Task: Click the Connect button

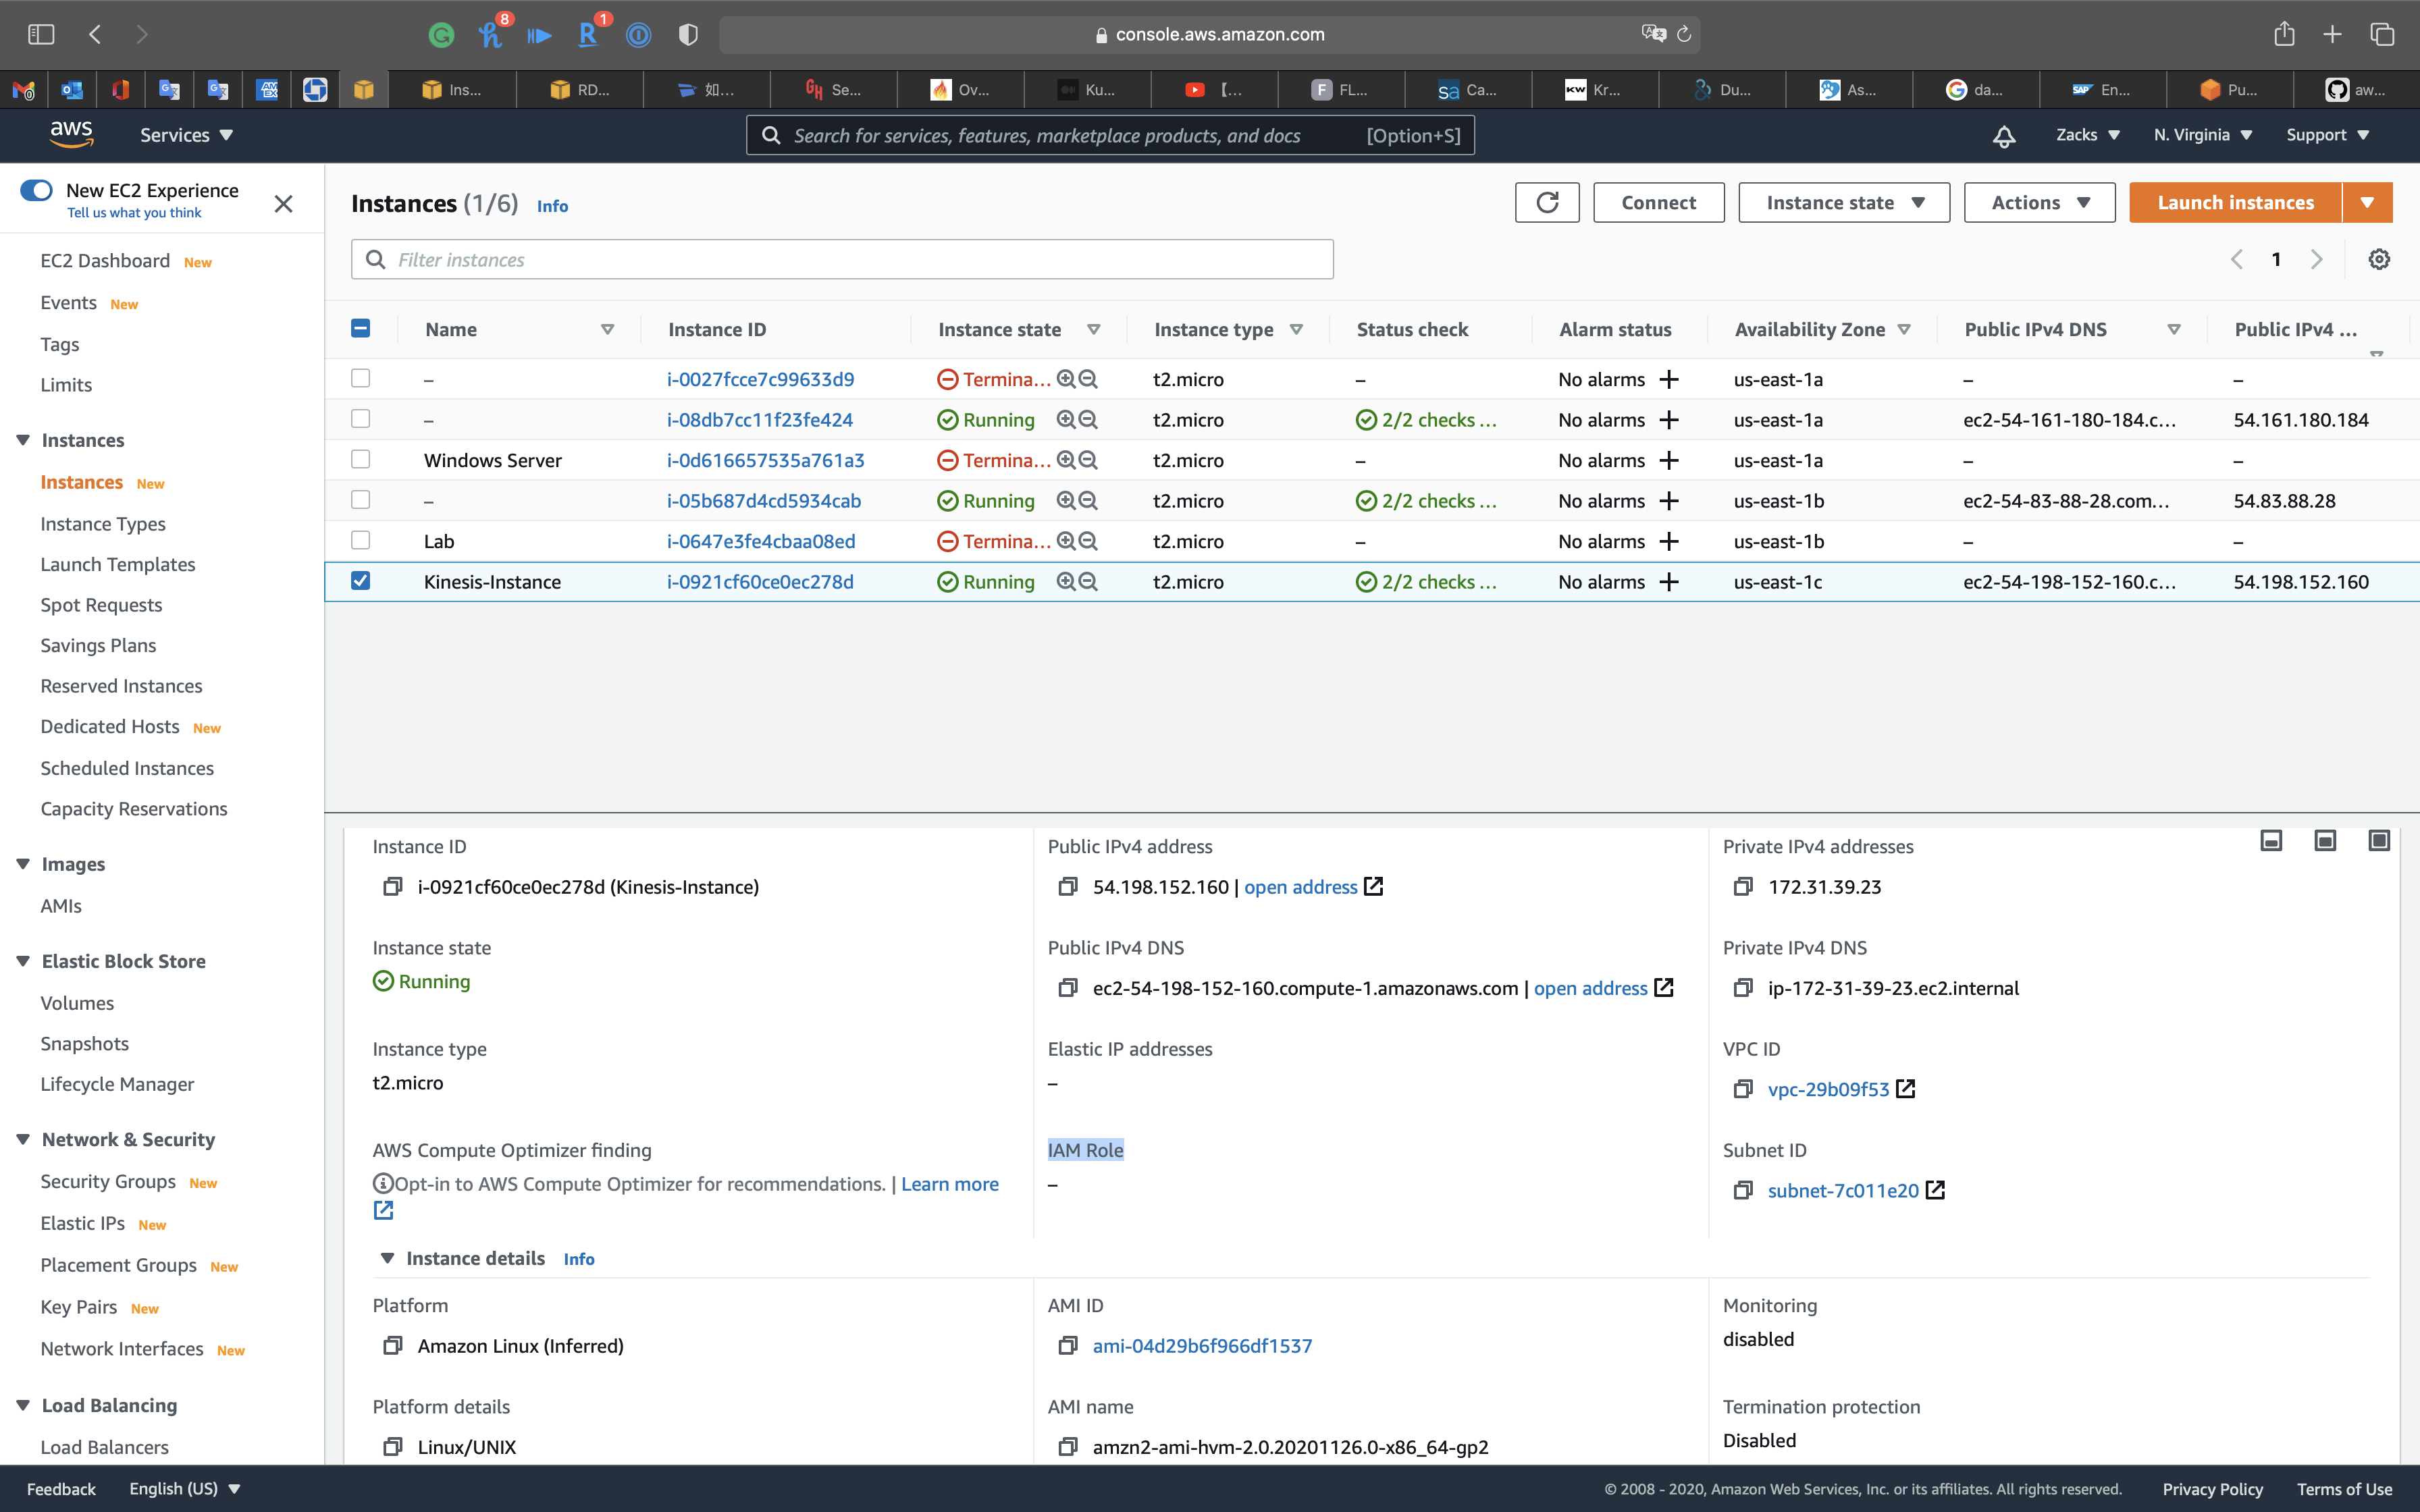Action: pyautogui.click(x=1658, y=203)
